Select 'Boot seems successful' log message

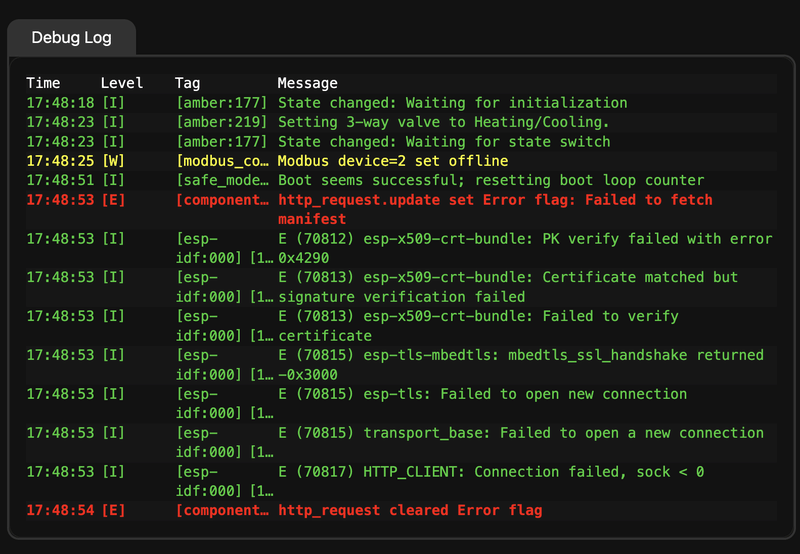pos(491,180)
